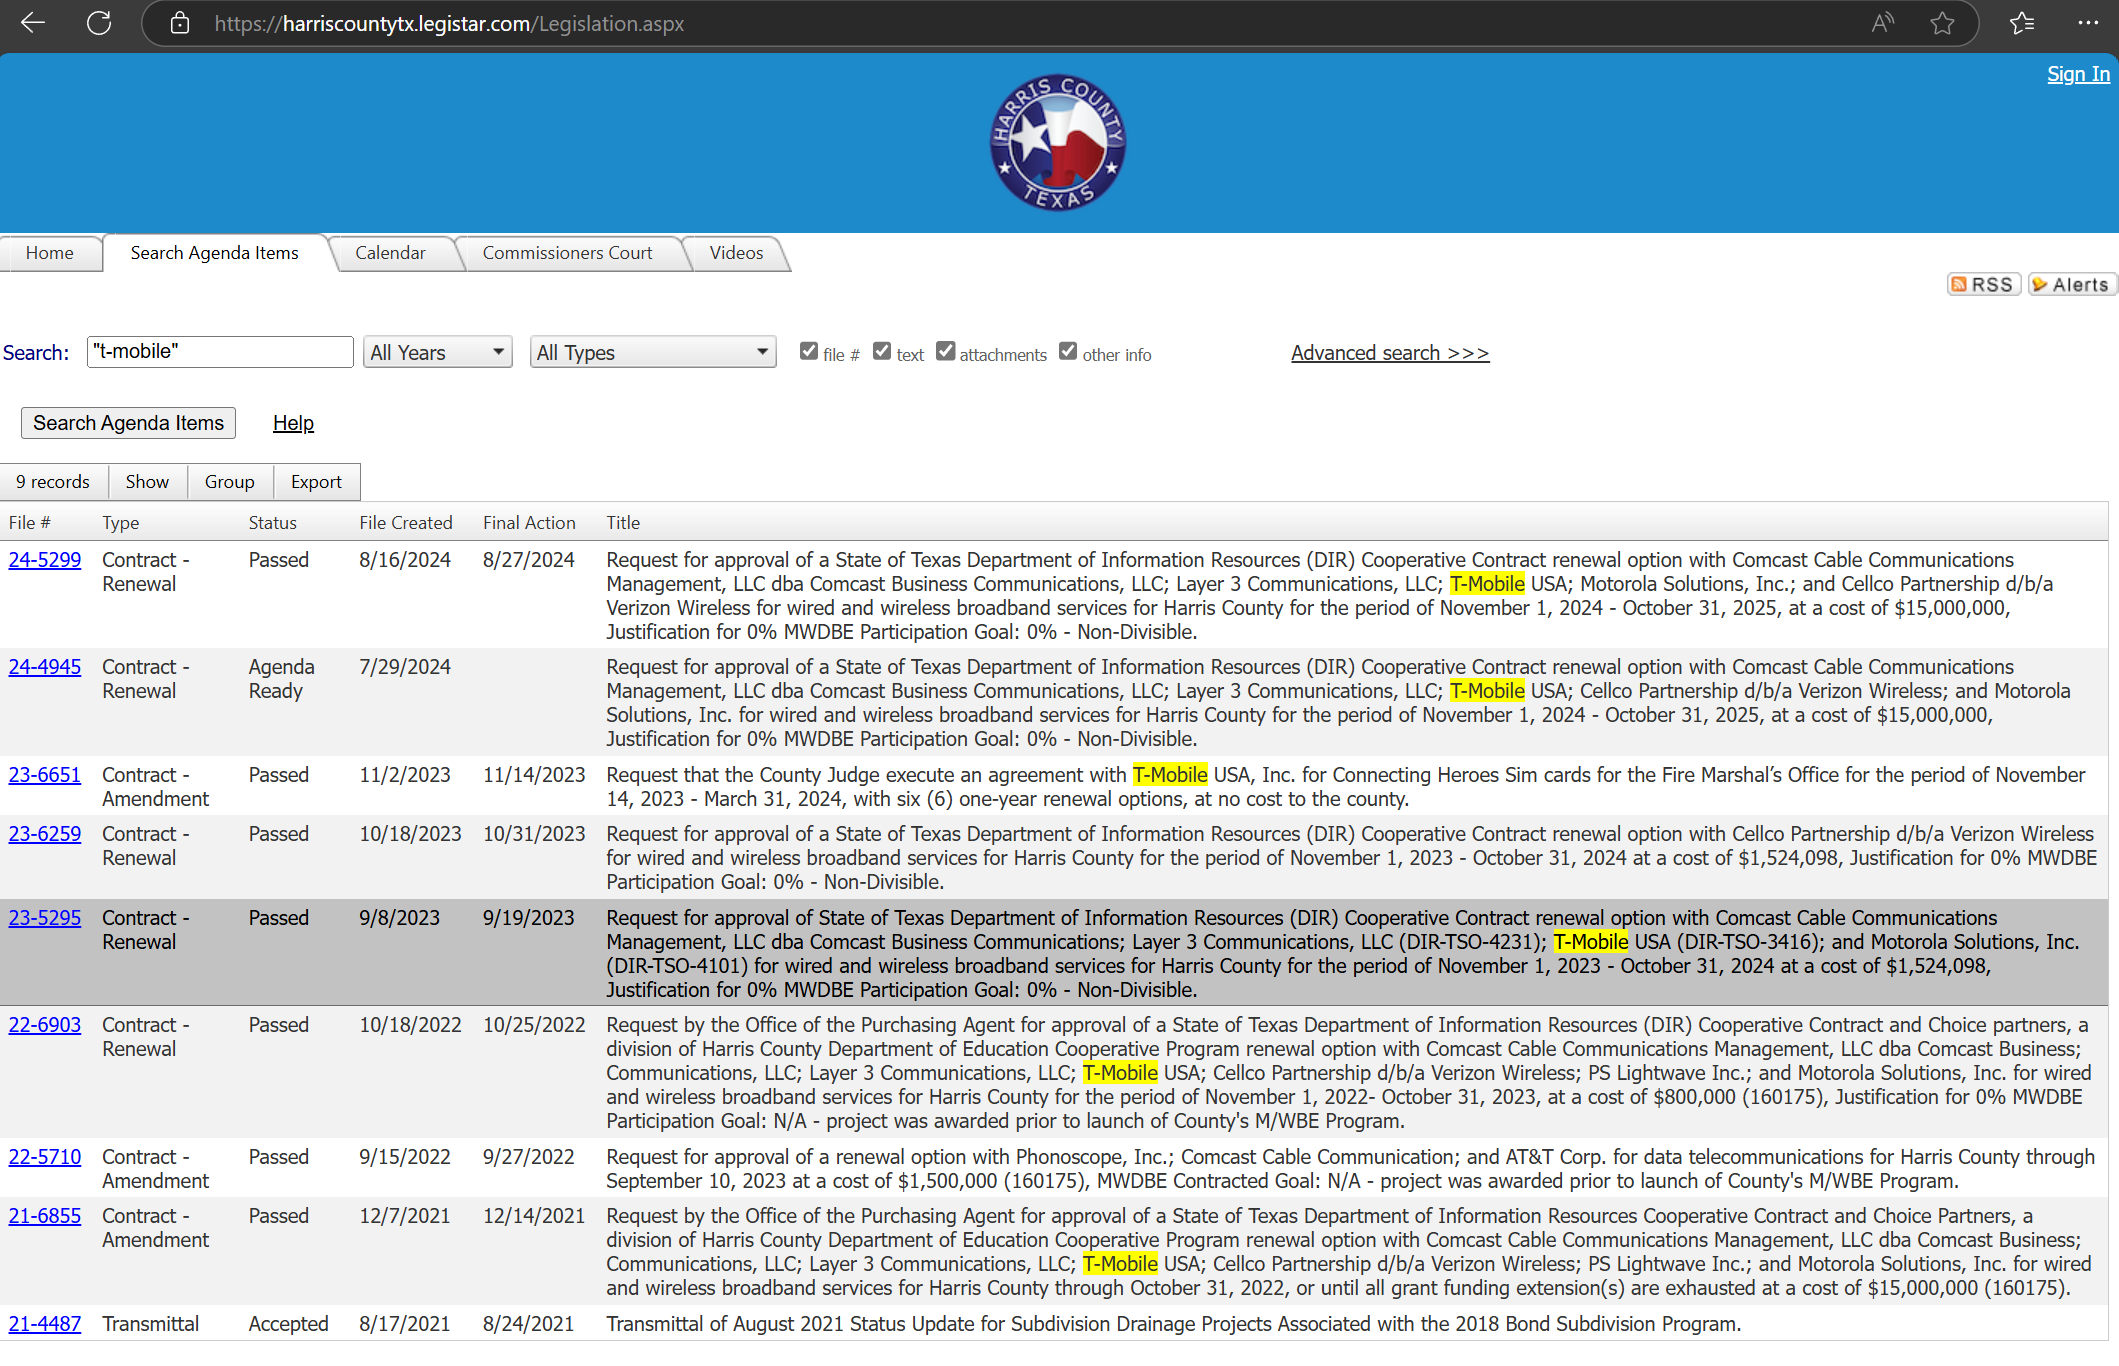Open file 22-6903

tap(45, 1025)
